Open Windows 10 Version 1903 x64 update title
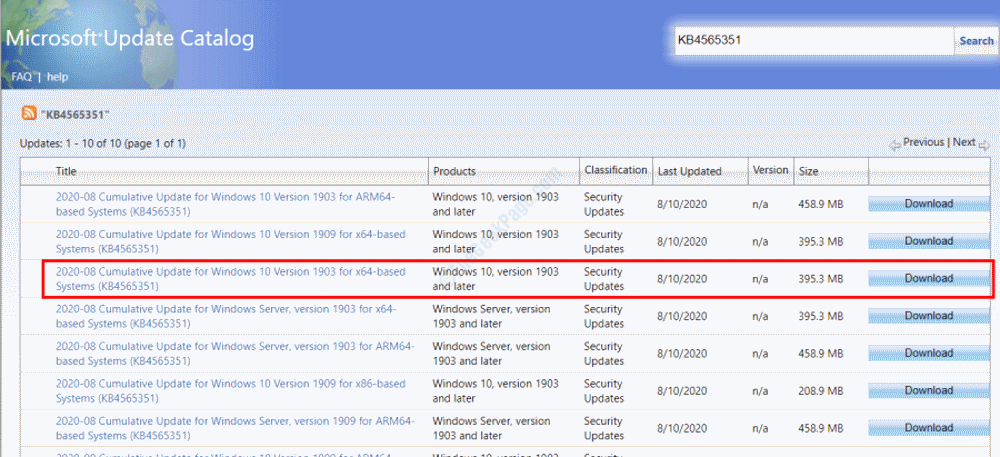The image size is (1000, 457). pyautogui.click(x=230, y=279)
